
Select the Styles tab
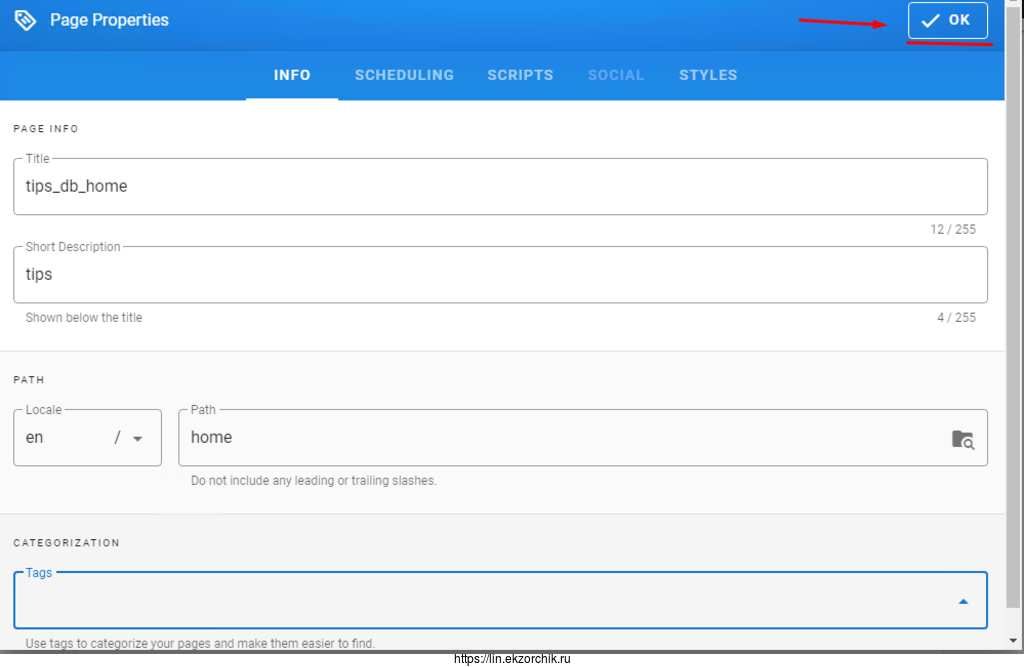click(x=708, y=75)
